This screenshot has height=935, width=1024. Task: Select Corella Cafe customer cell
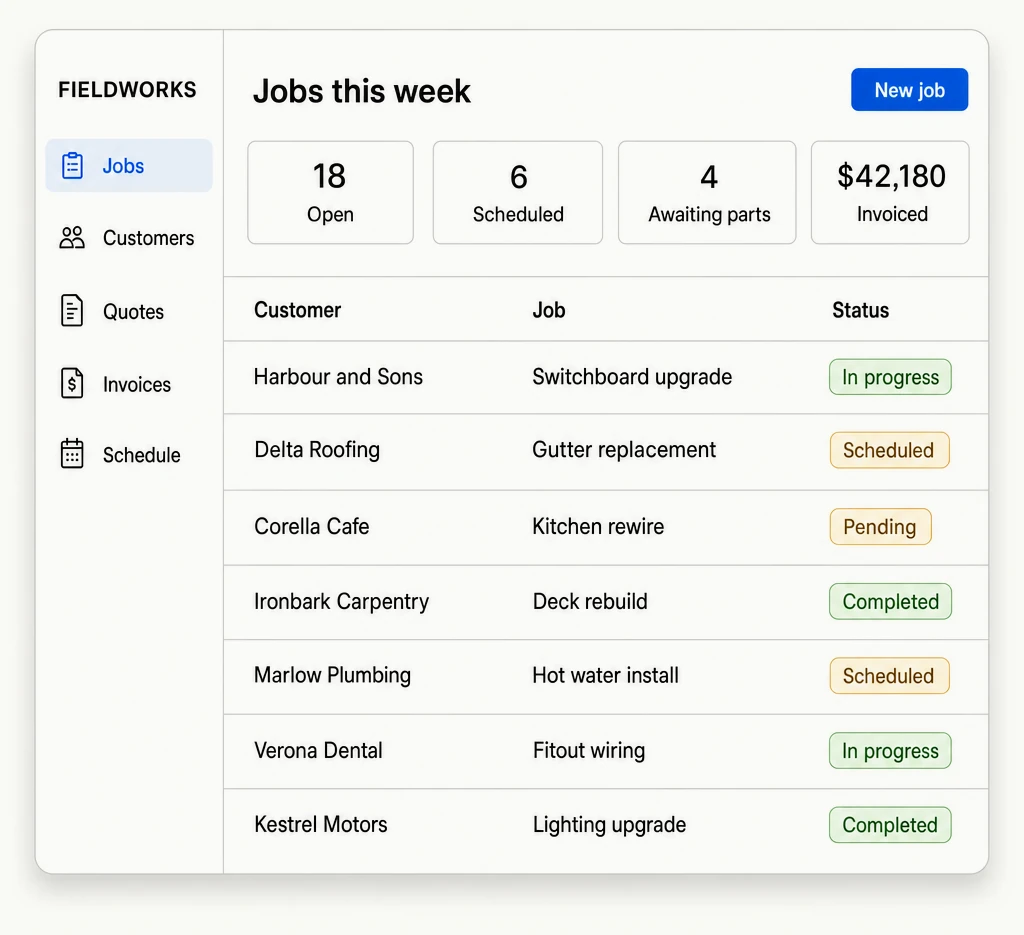312,526
